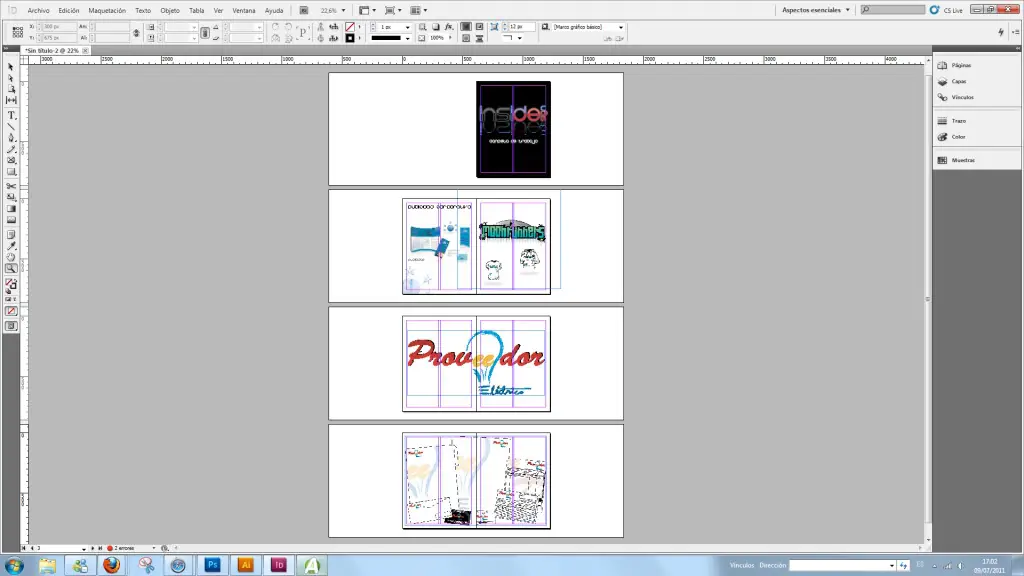Select the Page tool
The height and width of the screenshot is (576, 1024).
tap(10, 89)
